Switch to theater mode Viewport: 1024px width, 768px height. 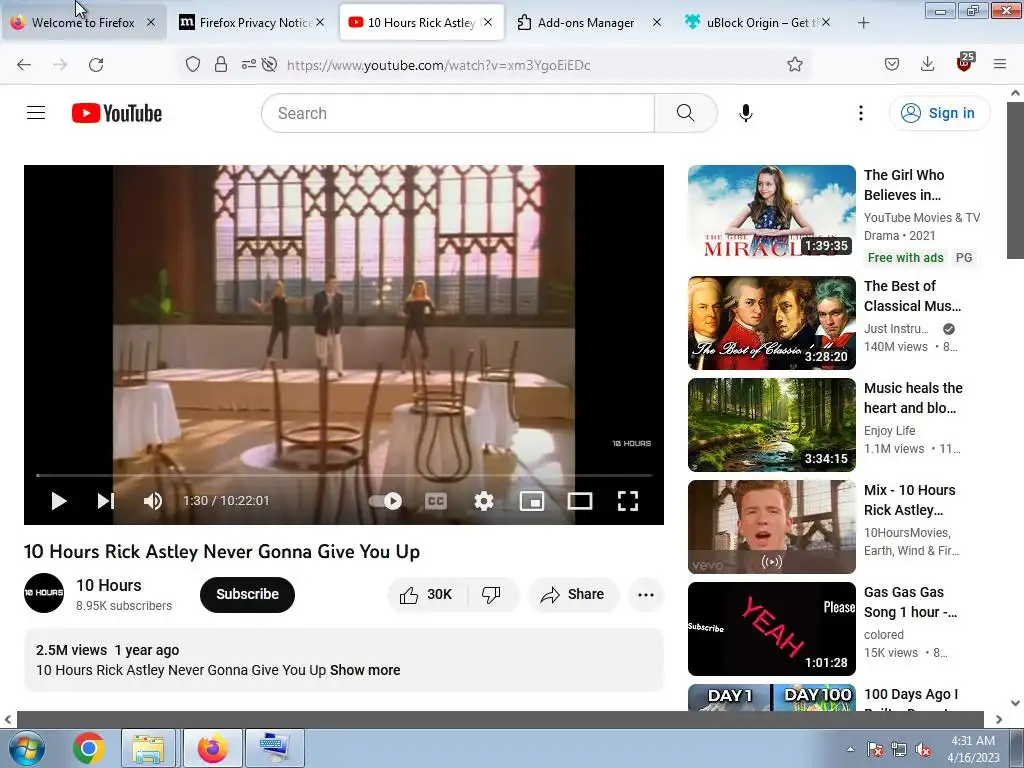coord(580,501)
